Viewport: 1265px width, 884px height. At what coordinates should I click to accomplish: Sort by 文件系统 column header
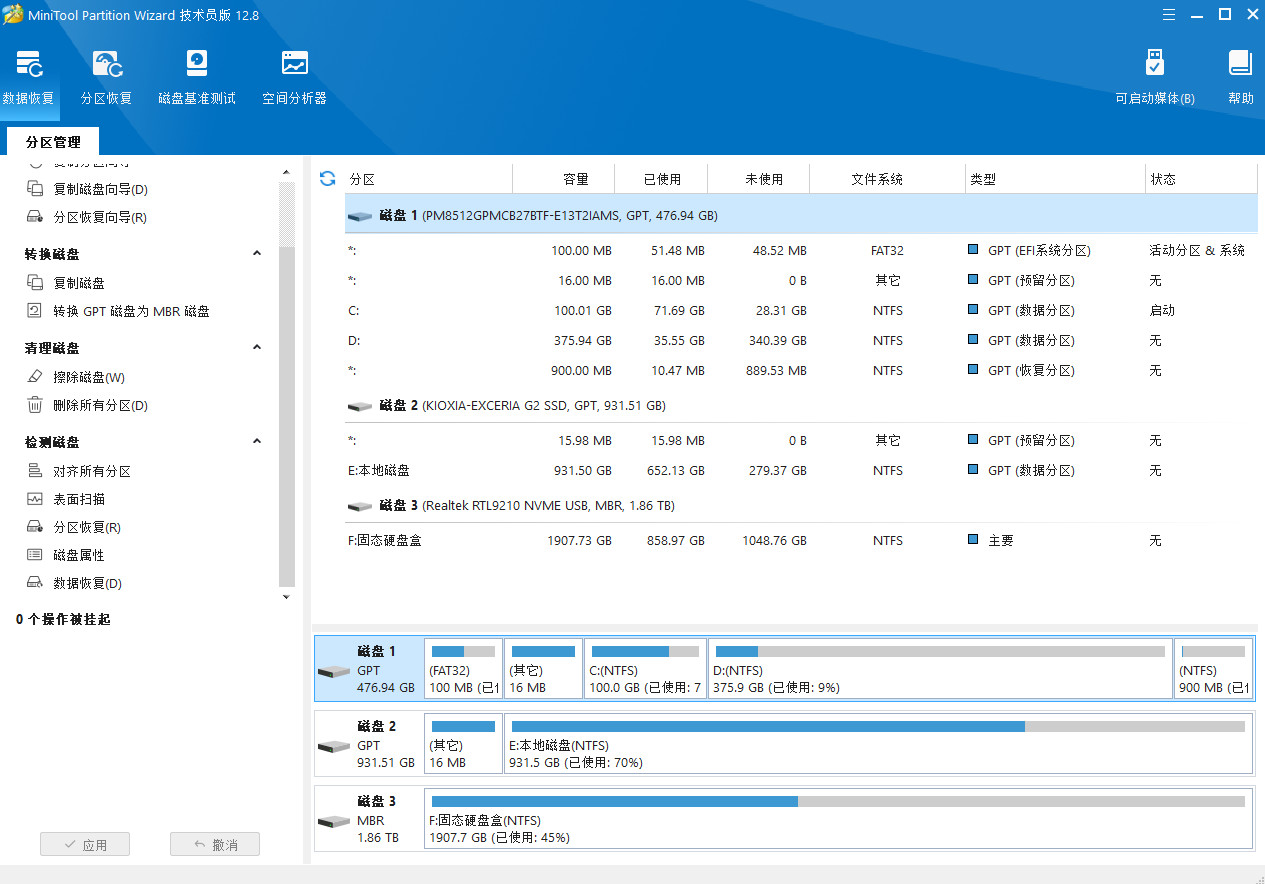887,179
